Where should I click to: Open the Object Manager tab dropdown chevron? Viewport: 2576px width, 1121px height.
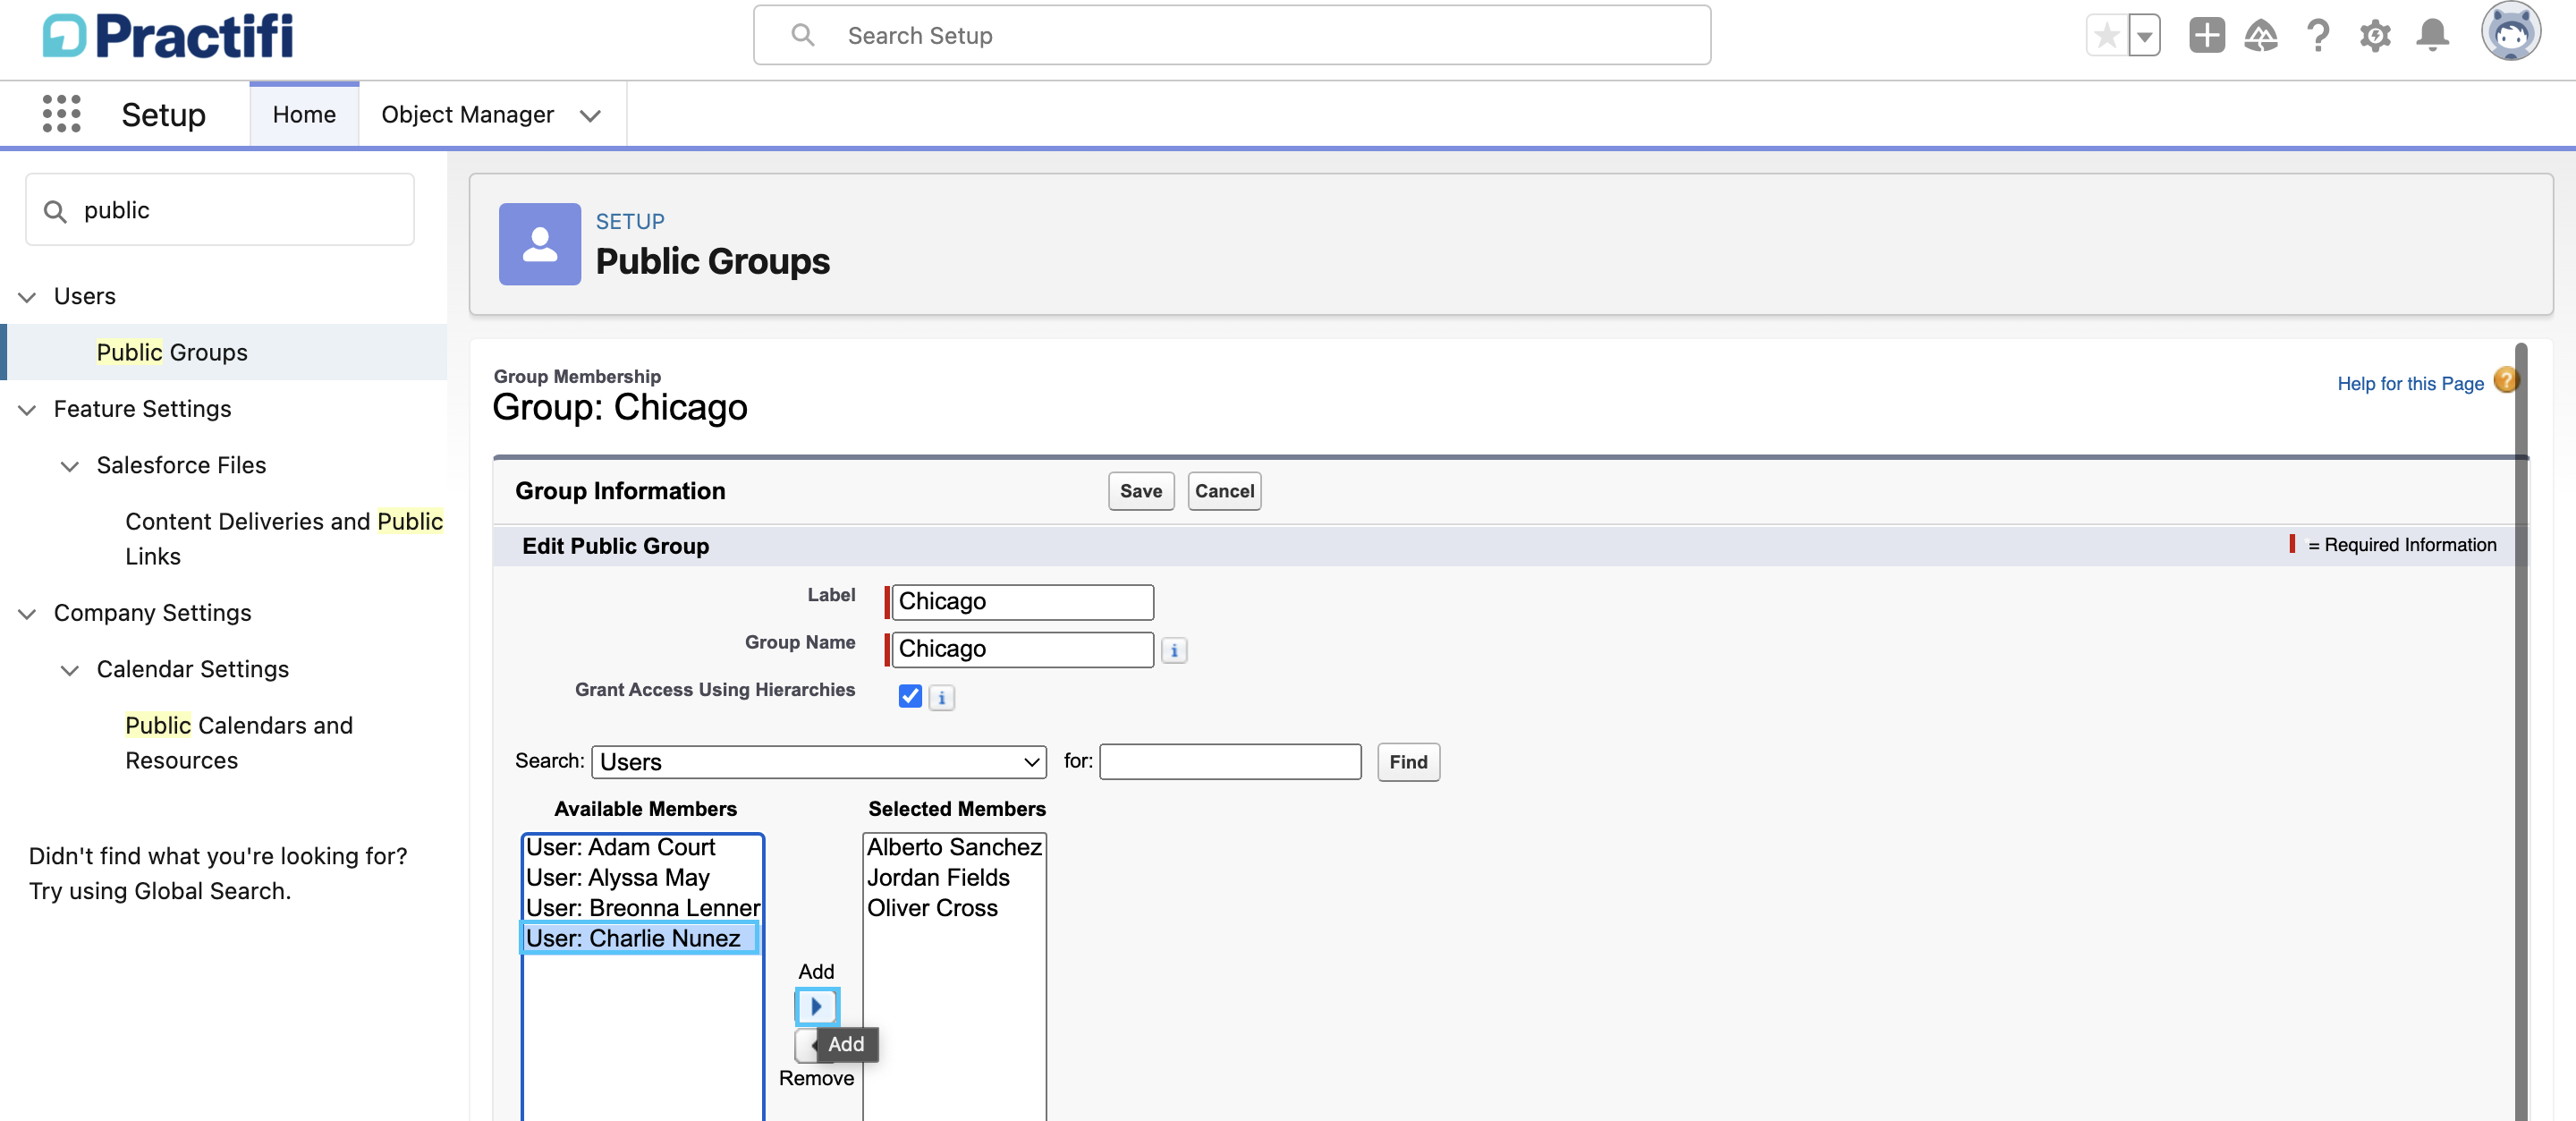pos(590,115)
